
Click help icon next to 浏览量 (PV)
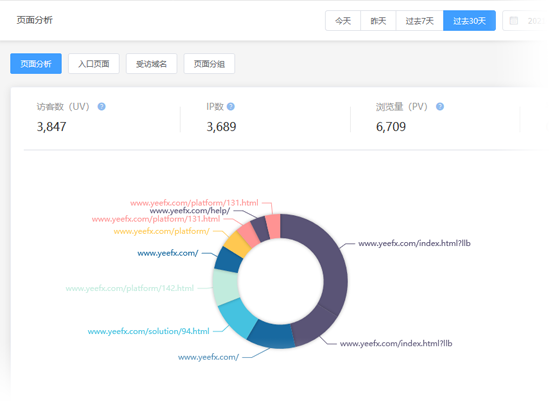click(x=440, y=107)
